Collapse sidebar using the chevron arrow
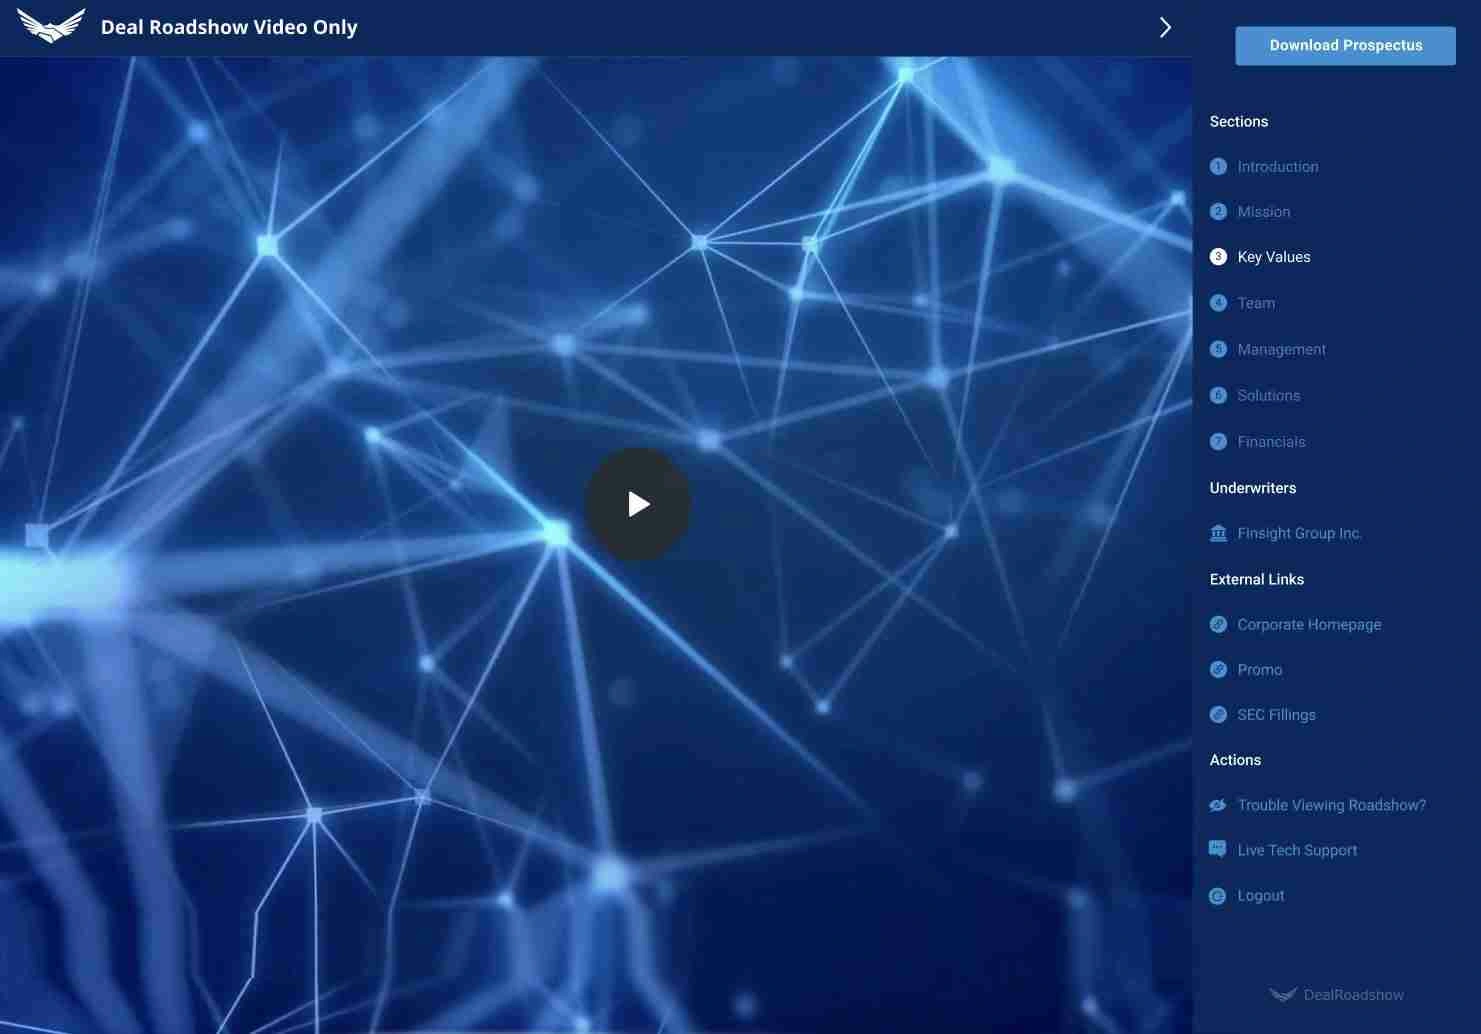The width and height of the screenshot is (1481, 1034). (x=1165, y=27)
